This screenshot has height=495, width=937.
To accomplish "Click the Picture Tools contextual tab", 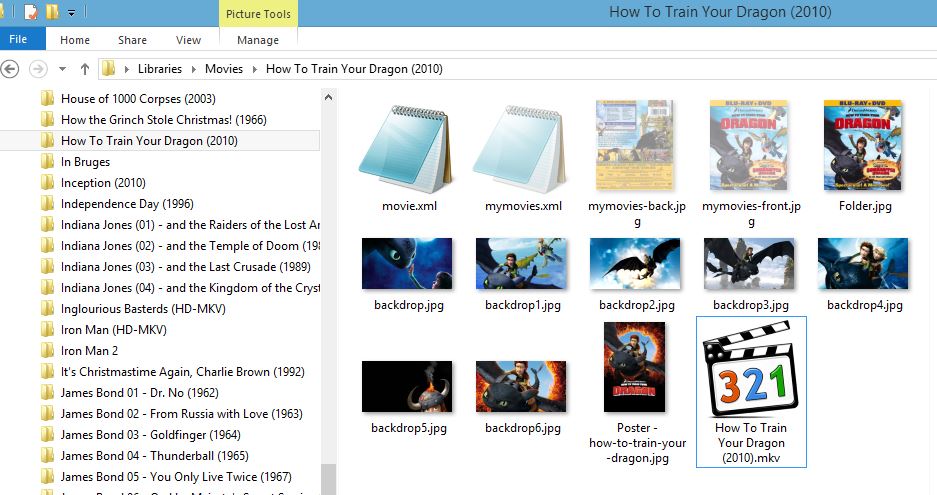I will pyautogui.click(x=258, y=14).
